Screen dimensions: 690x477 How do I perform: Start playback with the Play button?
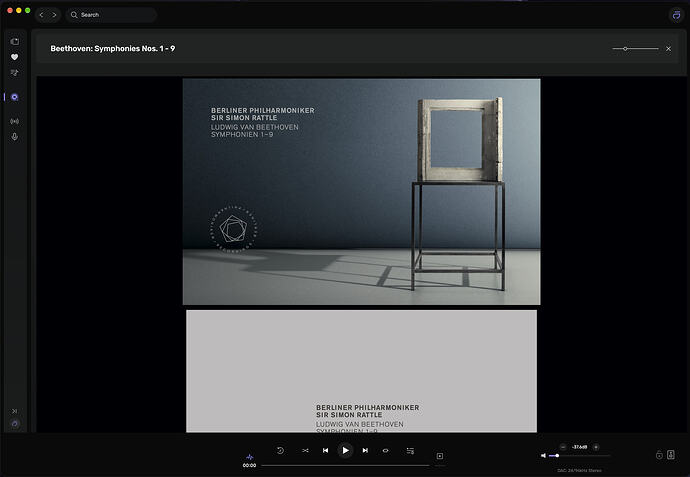pos(345,450)
